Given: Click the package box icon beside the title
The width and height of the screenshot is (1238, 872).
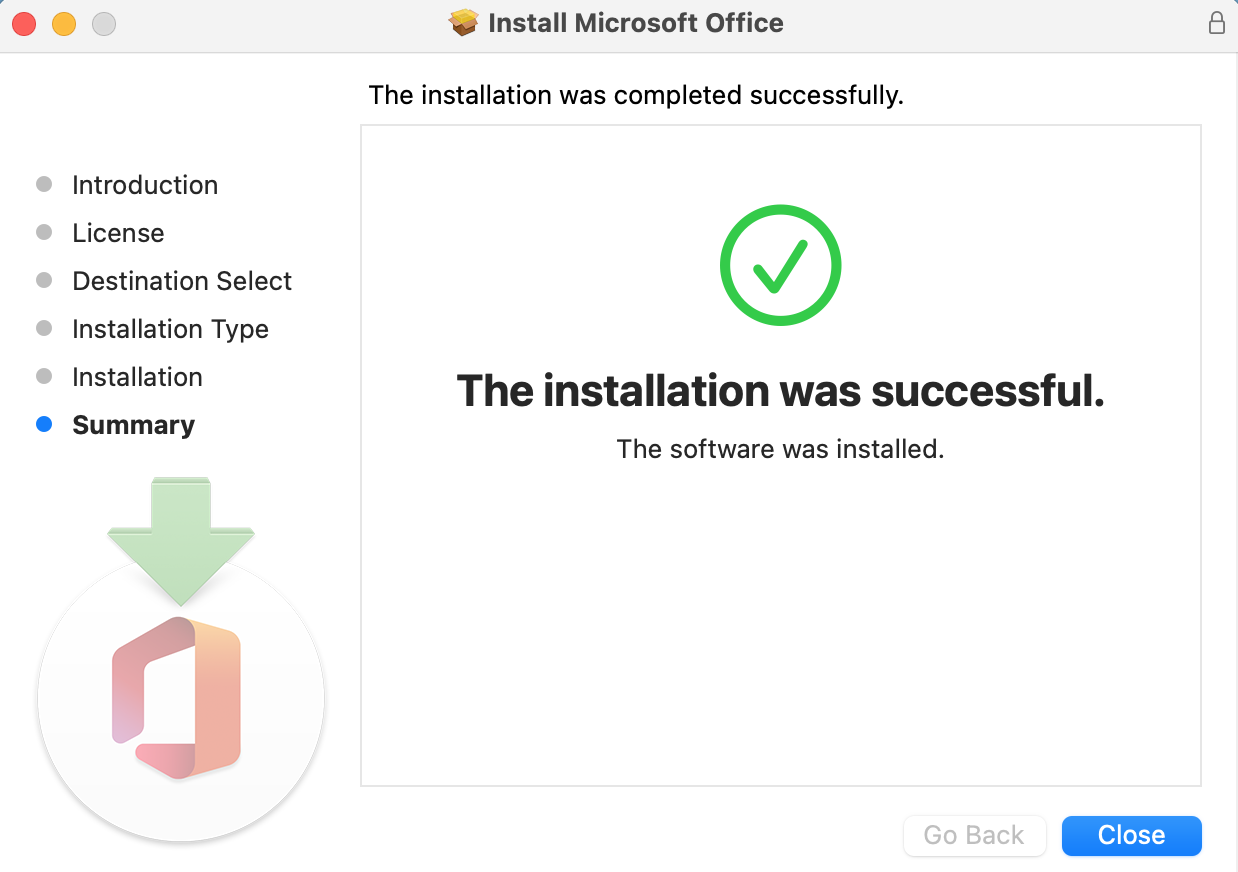Looking at the screenshot, I should [x=464, y=23].
